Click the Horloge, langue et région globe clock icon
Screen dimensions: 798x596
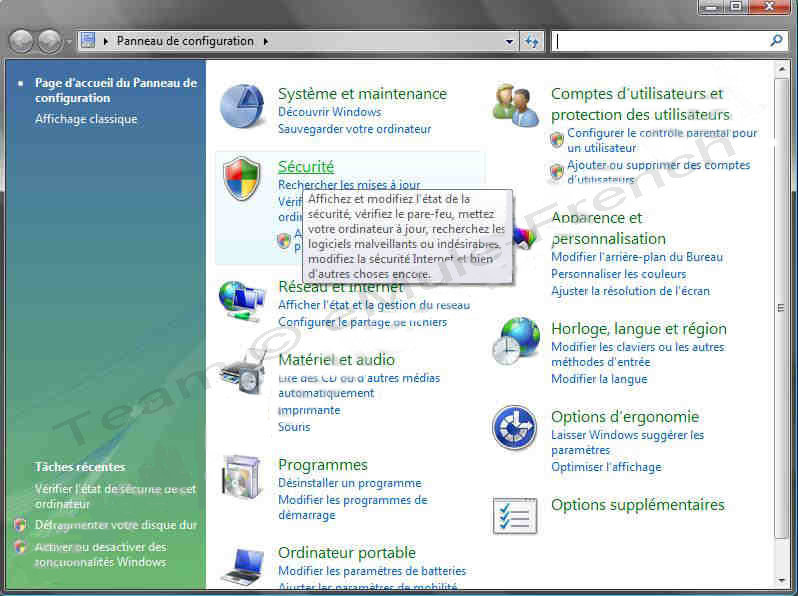click(516, 340)
